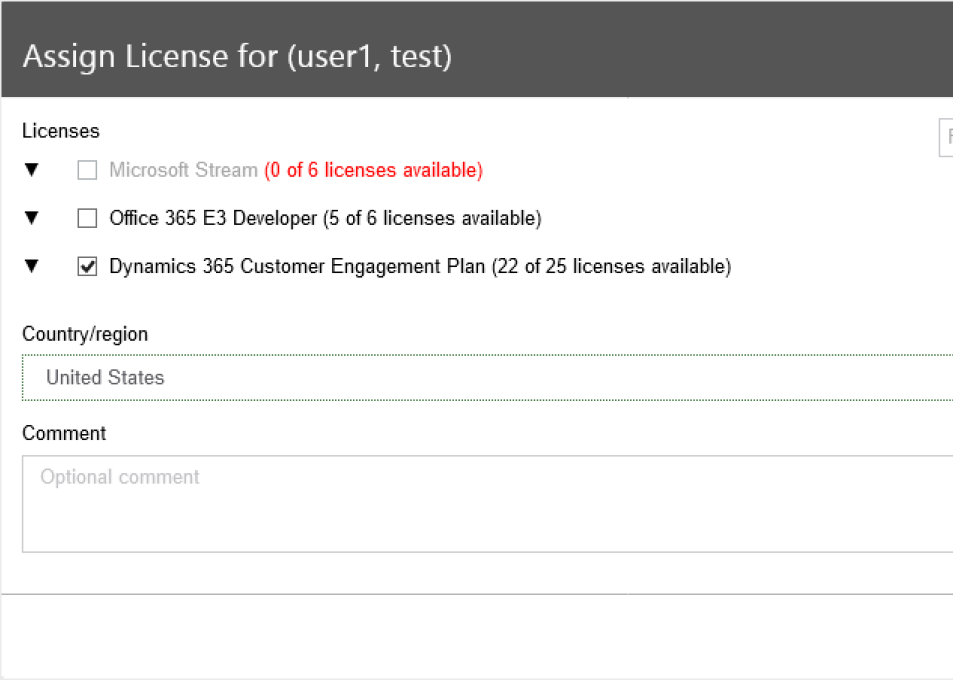Click the 'Licenses' section heading
The image size is (953, 680).
tap(61, 131)
